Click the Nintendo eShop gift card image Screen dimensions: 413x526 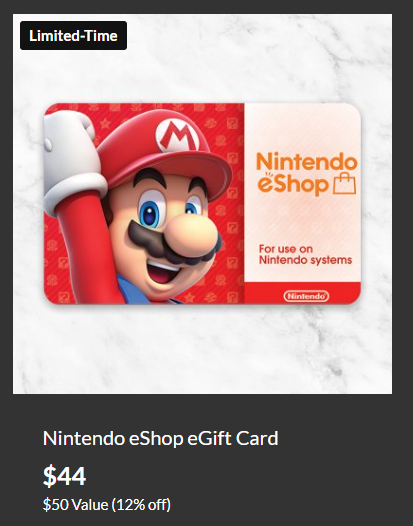point(202,204)
